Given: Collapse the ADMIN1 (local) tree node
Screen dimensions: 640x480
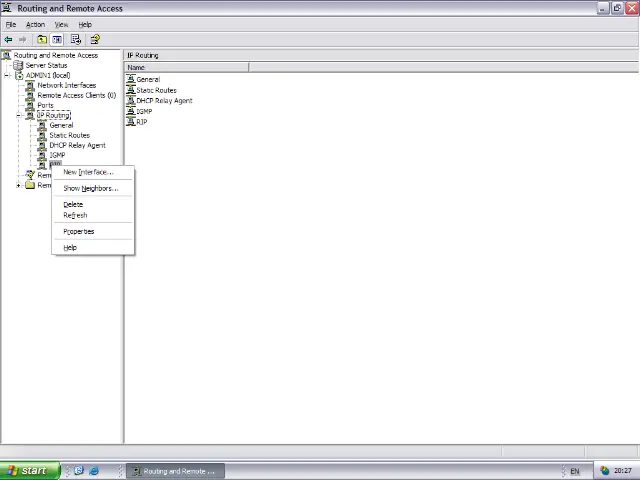Looking at the screenshot, I should tap(7, 76).
